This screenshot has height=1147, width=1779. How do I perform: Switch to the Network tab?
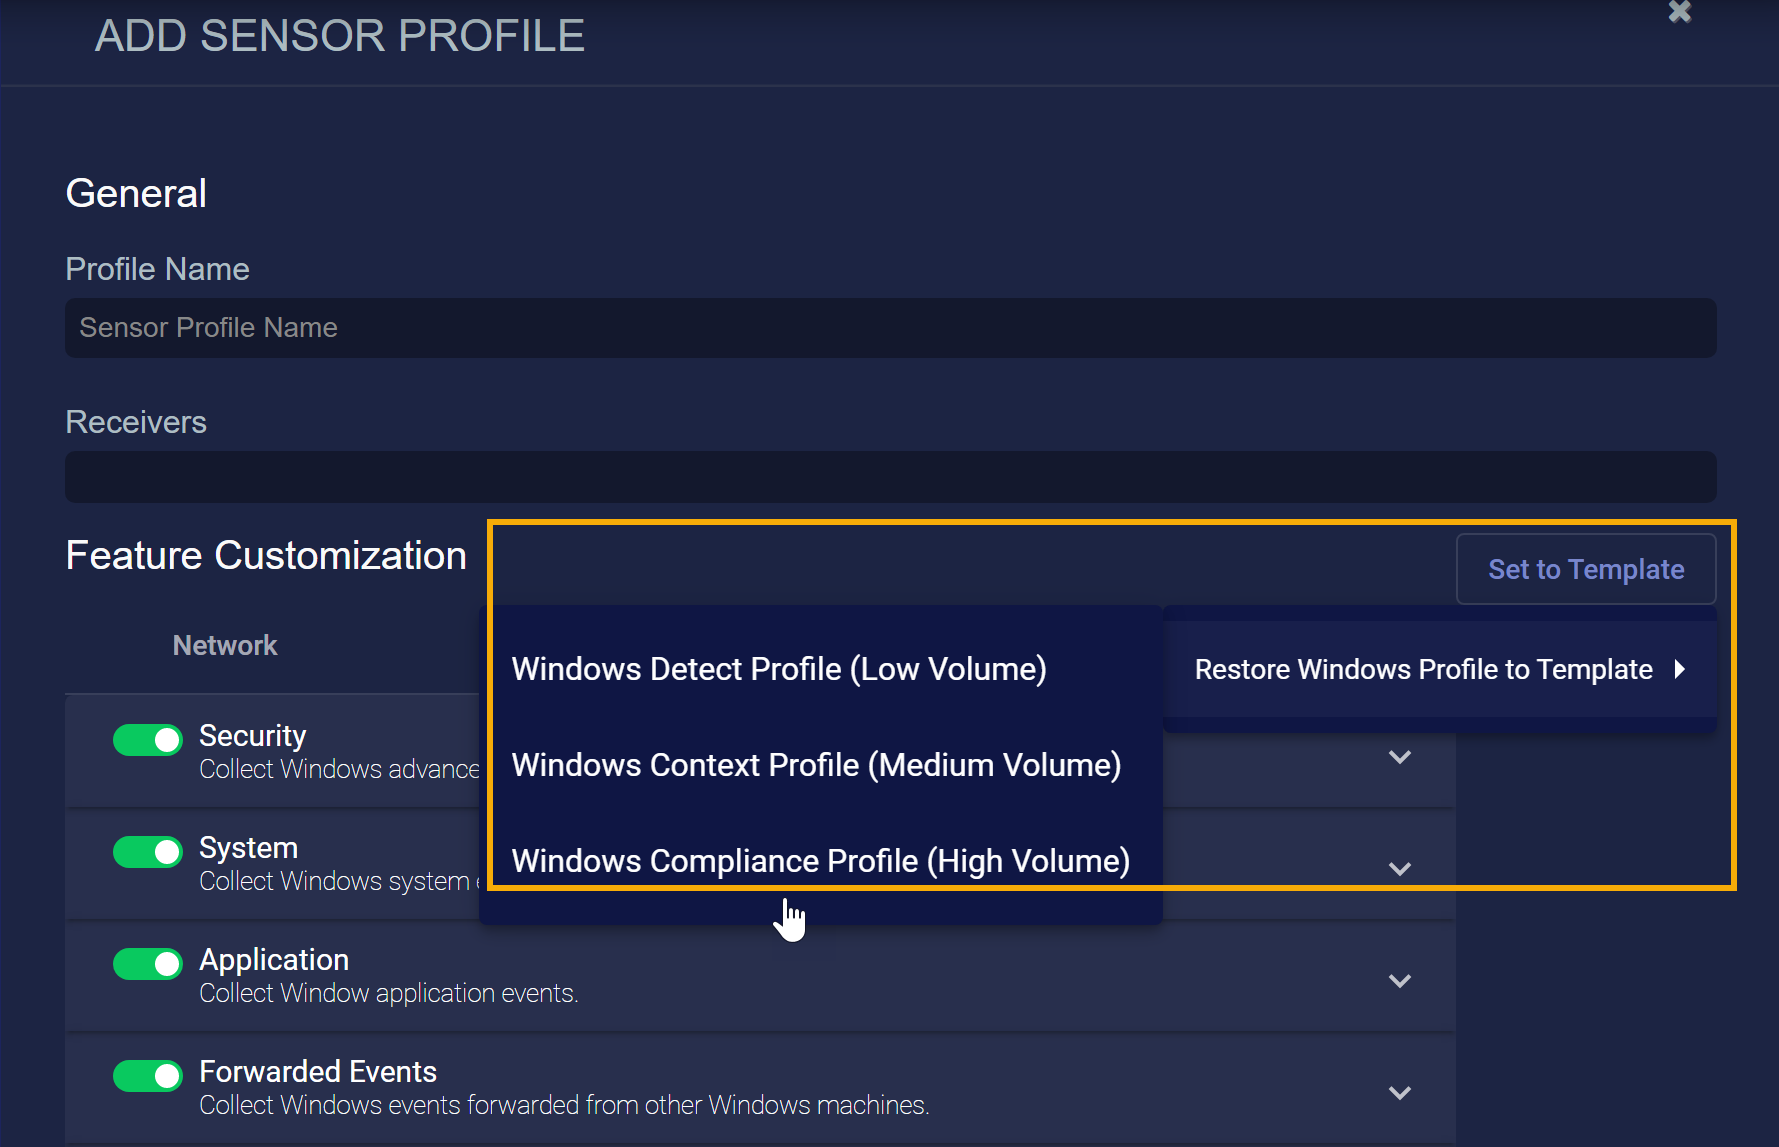(x=225, y=645)
